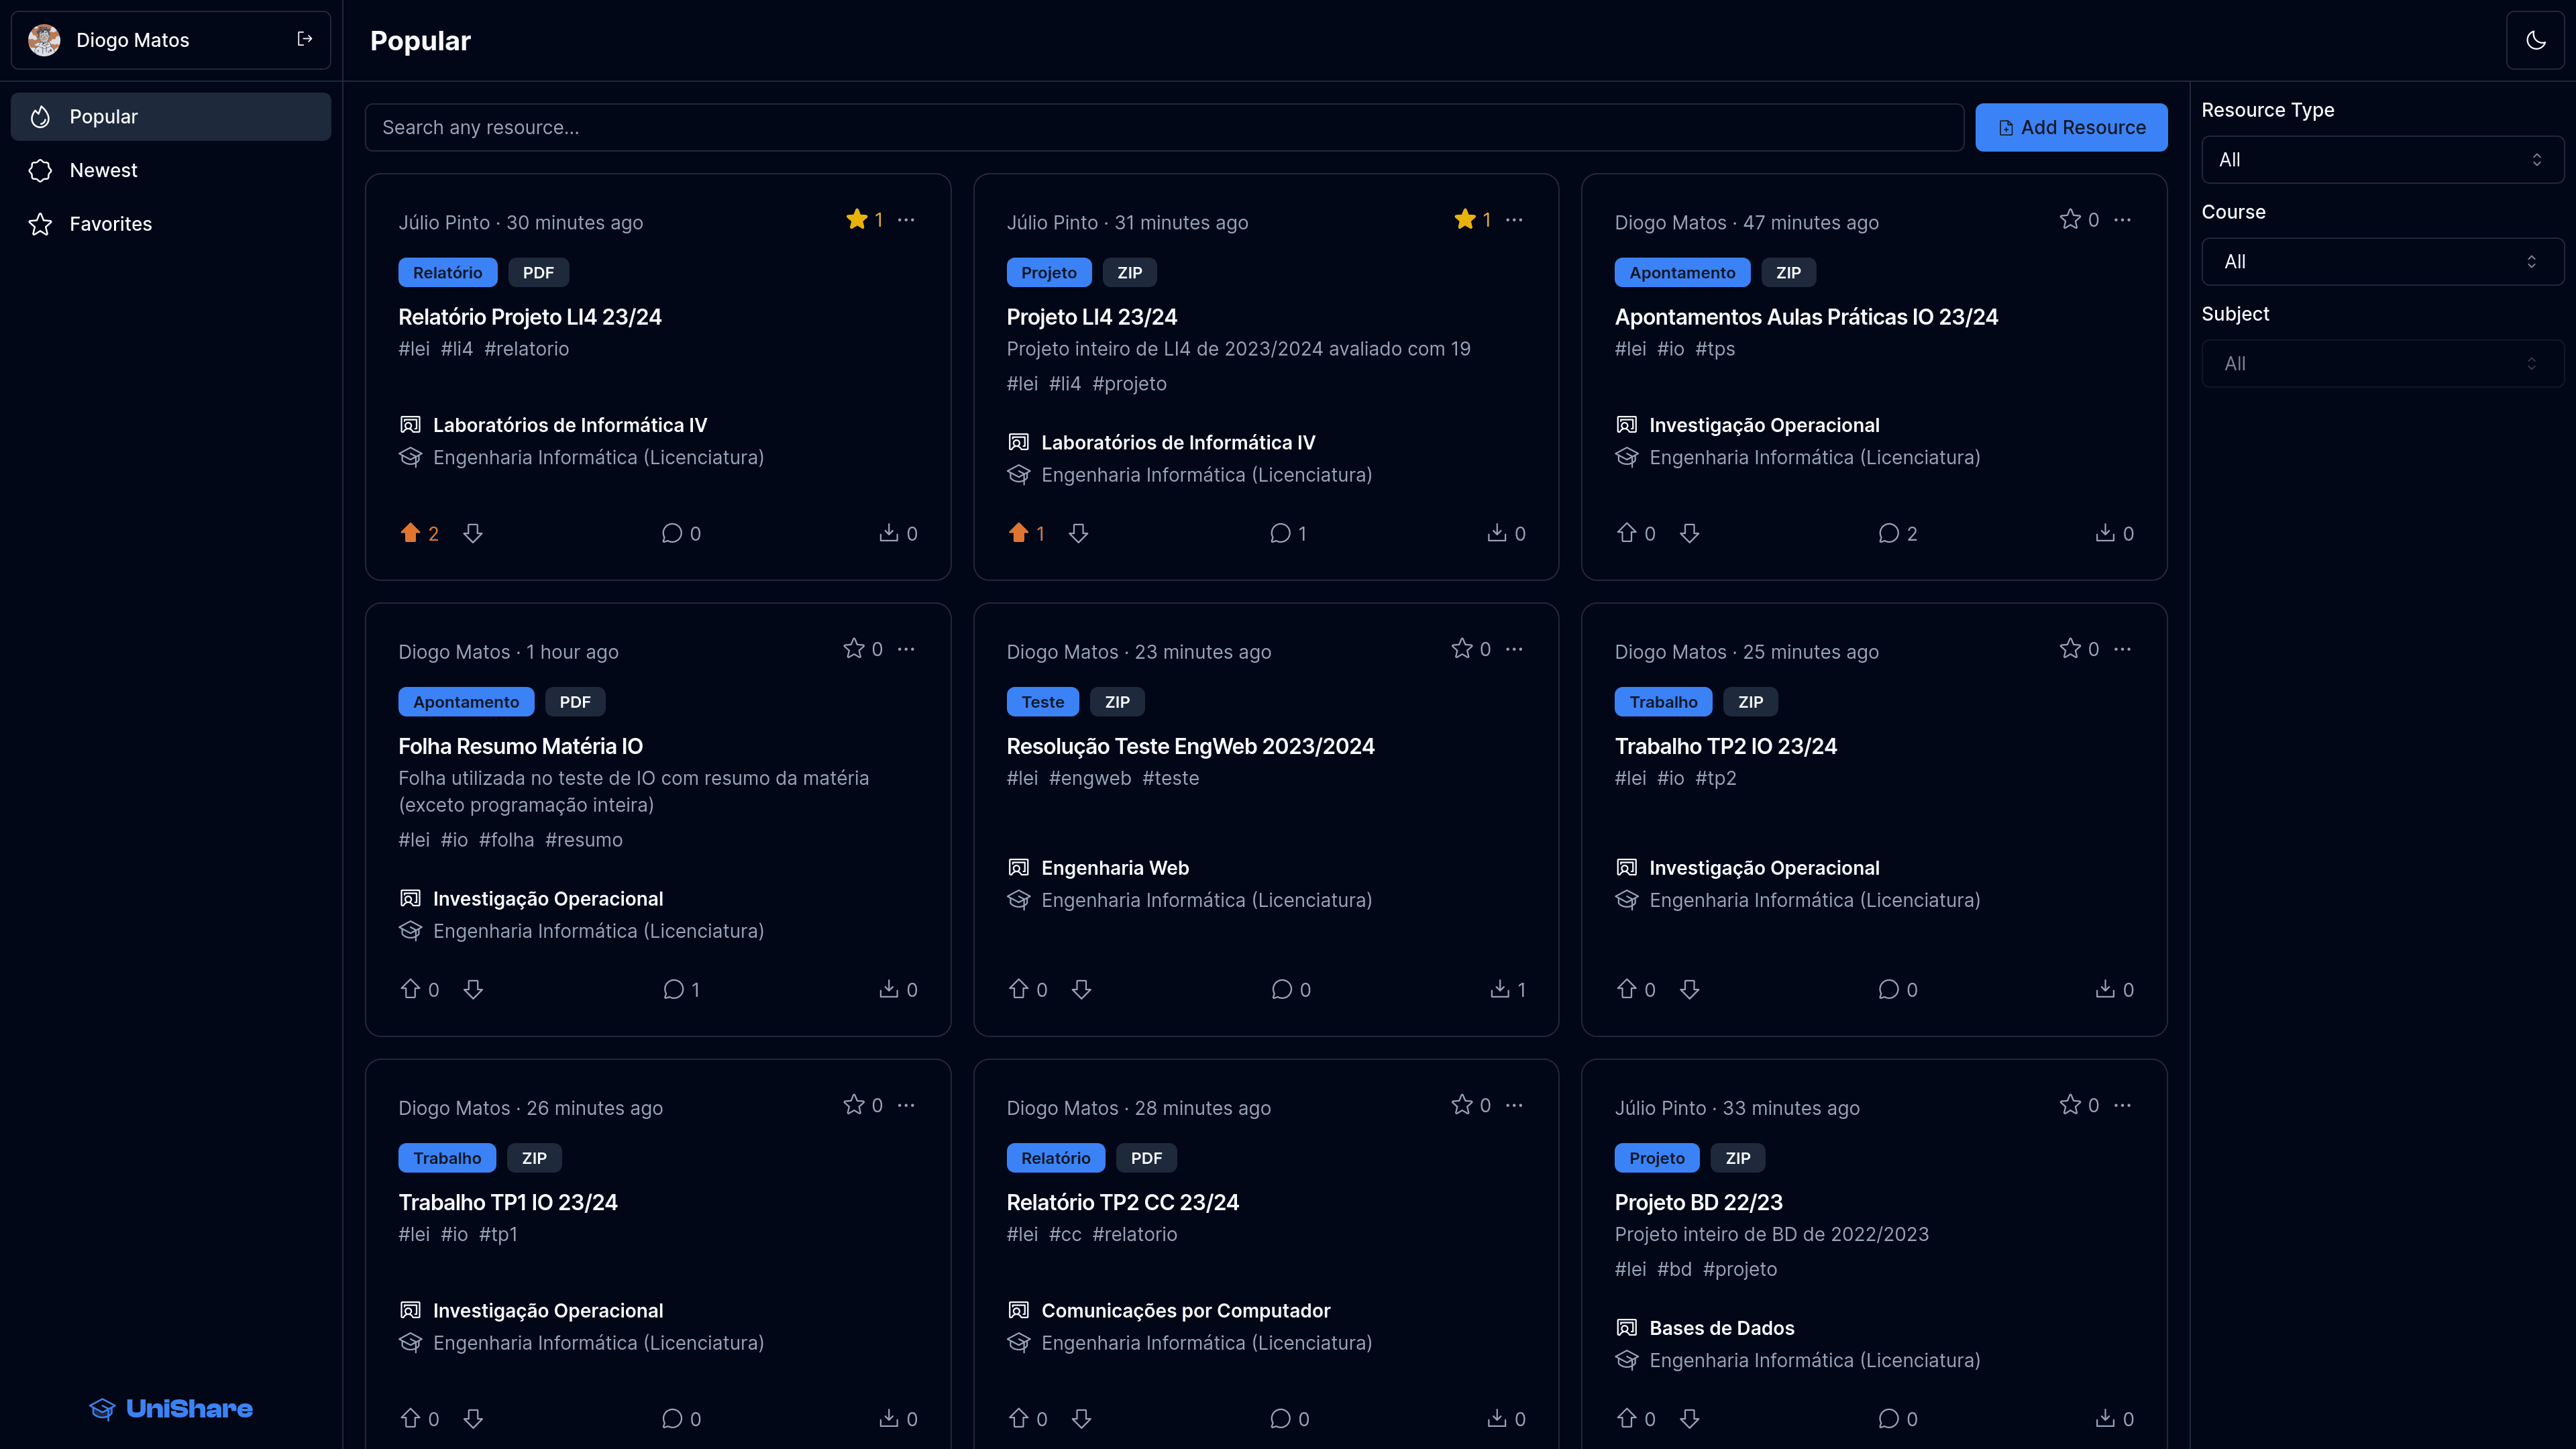Image resolution: width=2576 pixels, height=1449 pixels.
Task: Open more options for Apontamentos Aulas Práticas IO
Action: point(2122,219)
